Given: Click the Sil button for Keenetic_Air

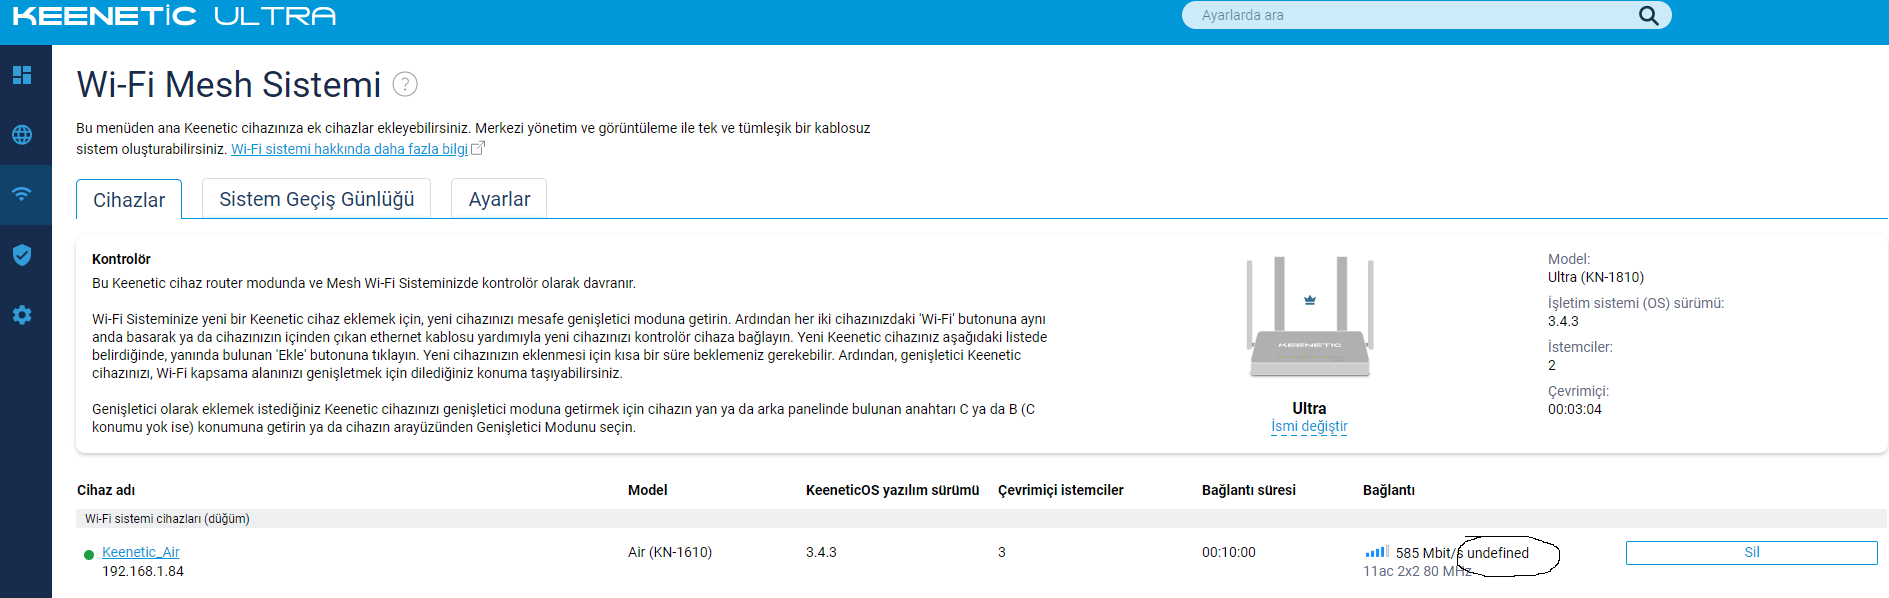Looking at the screenshot, I should (x=1751, y=552).
